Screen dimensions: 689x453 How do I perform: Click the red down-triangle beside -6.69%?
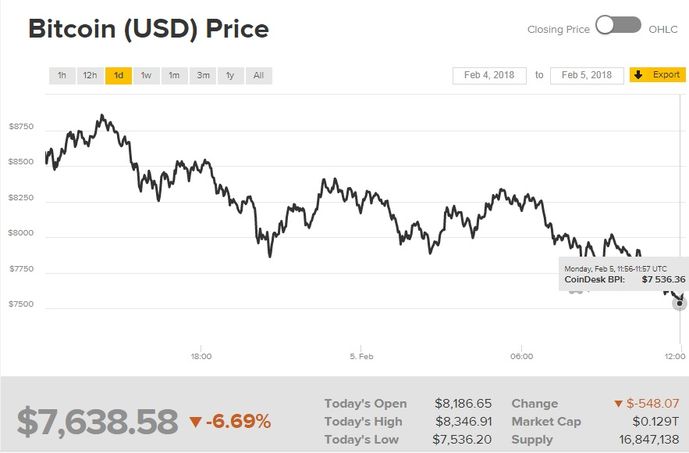[195, 421]
